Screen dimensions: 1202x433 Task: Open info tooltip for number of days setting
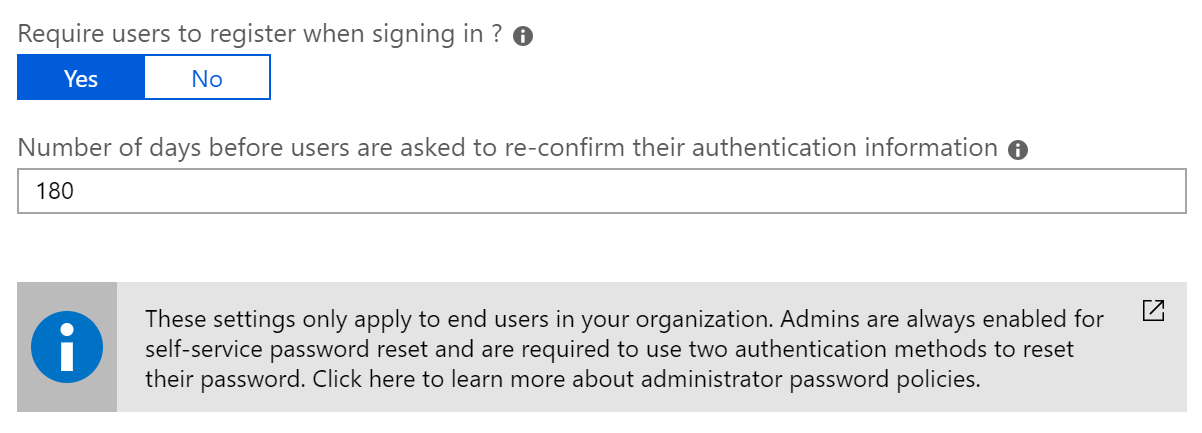click(x=1018, y=150)
